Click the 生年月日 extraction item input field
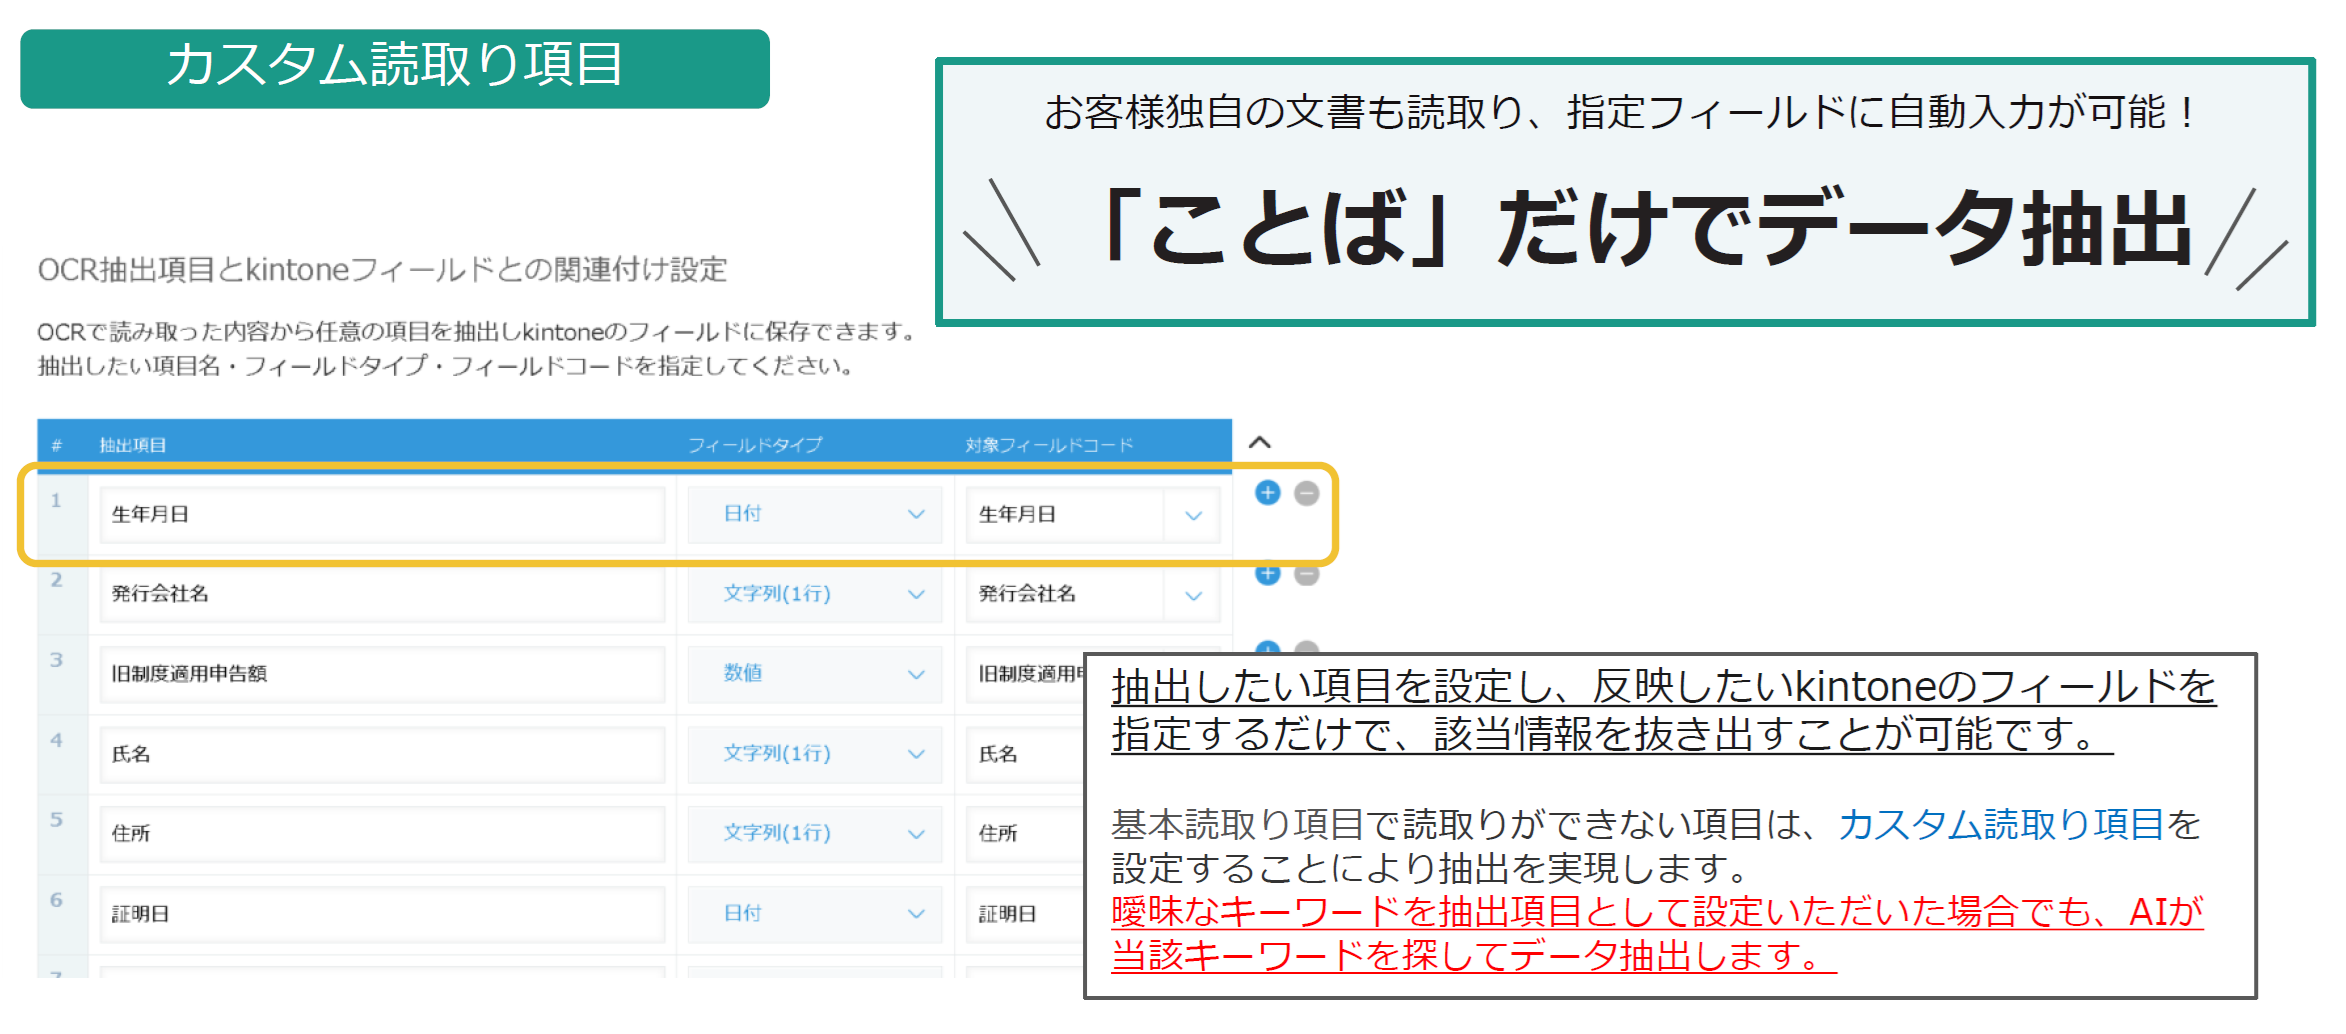Viewport: 2346px width, 1034px height. (x=382, y=514)
